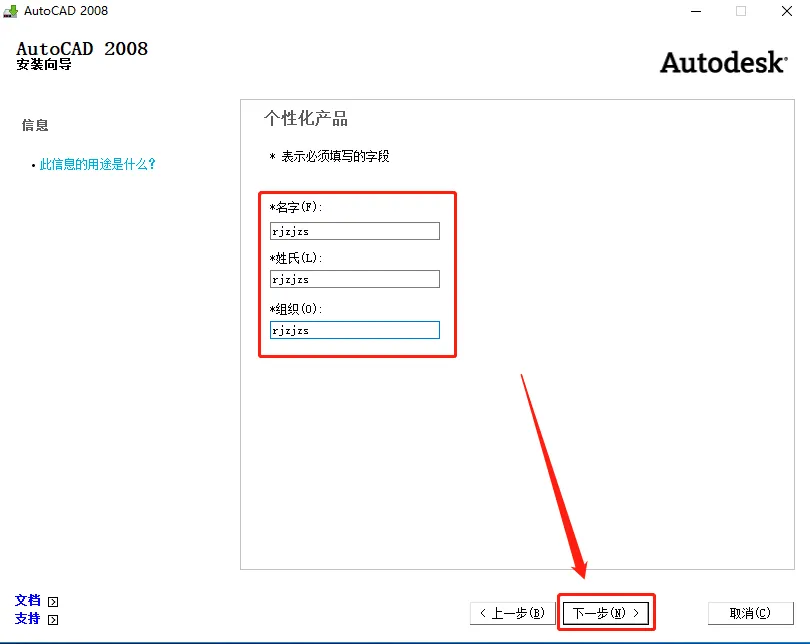The width and height of the screenshot is (810, 644).
Task: Click the 表示必须填写的字段 note text
Action: tap(335, 156)
